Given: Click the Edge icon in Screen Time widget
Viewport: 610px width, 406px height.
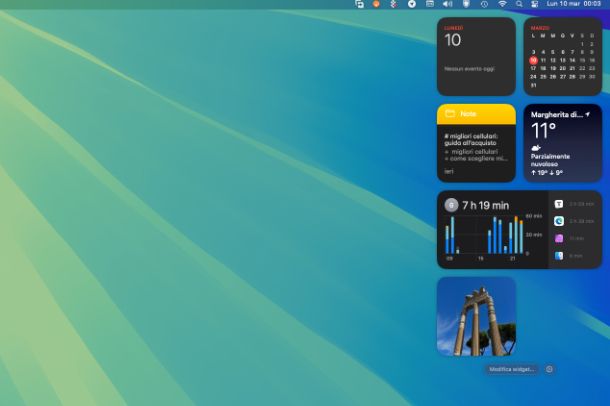Looking at the screenshot, I should (x=559, y=221).
